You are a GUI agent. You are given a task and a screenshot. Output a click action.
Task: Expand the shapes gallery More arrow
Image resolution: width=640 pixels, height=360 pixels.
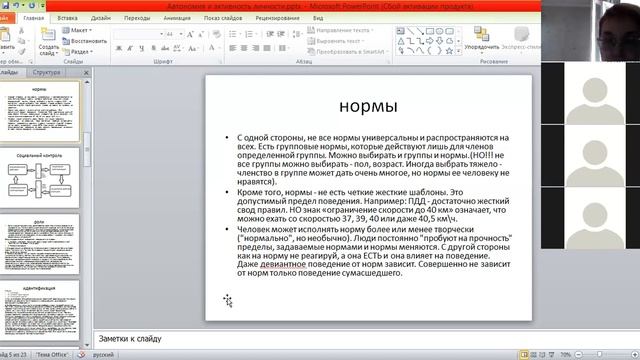click(x=458, y=51)
